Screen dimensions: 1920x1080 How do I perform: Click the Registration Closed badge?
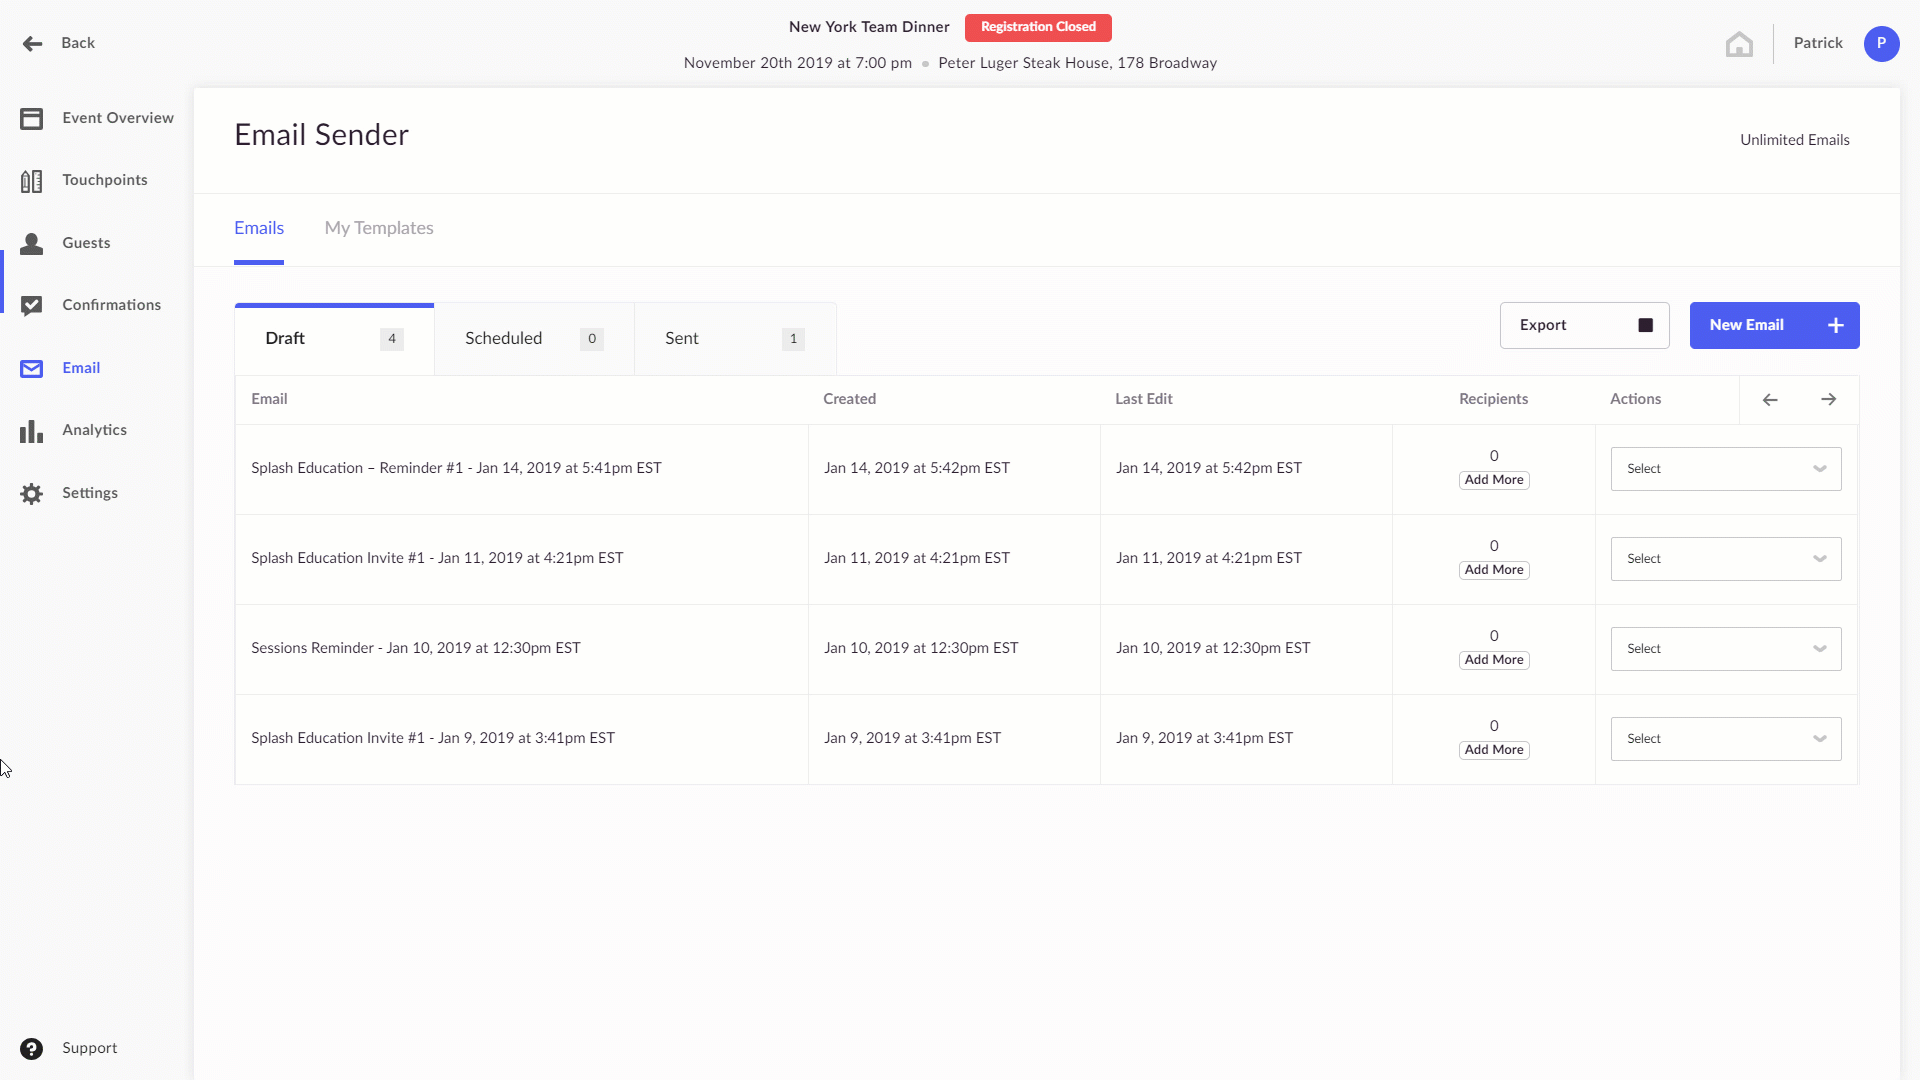(1038, 27)
